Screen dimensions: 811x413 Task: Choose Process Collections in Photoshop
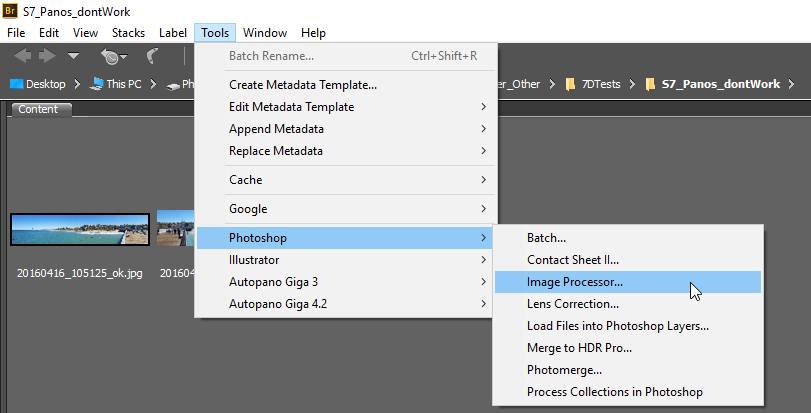(x=628, y=392)
